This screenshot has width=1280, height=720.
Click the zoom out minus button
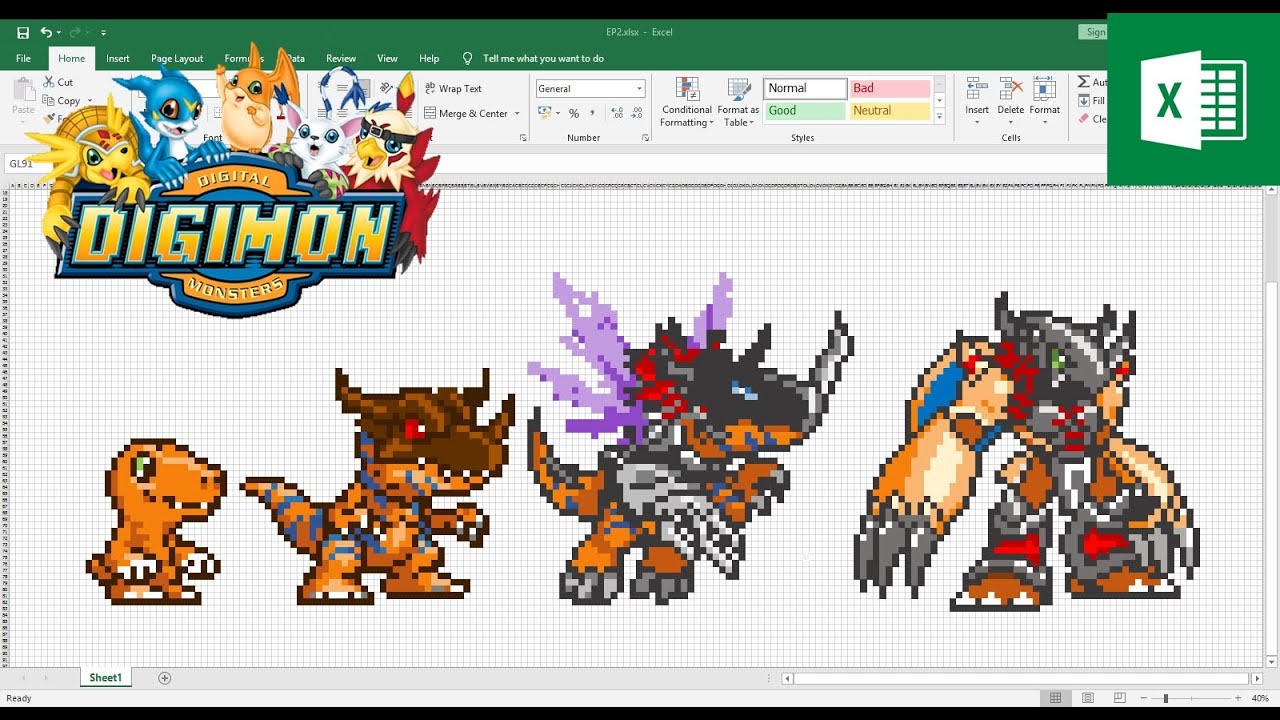(x=1142, y=698)
